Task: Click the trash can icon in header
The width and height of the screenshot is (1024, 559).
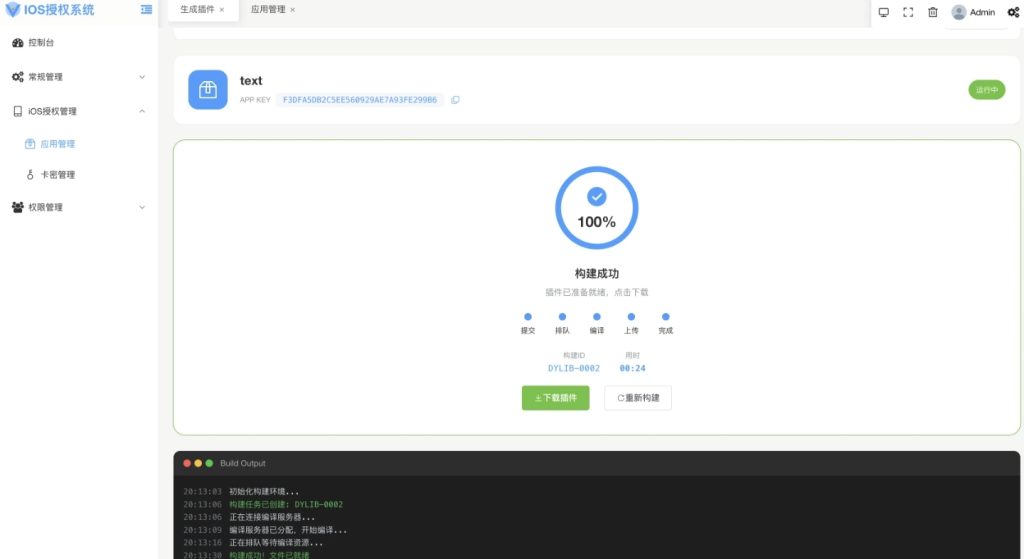Action: (x=933, y=12)
